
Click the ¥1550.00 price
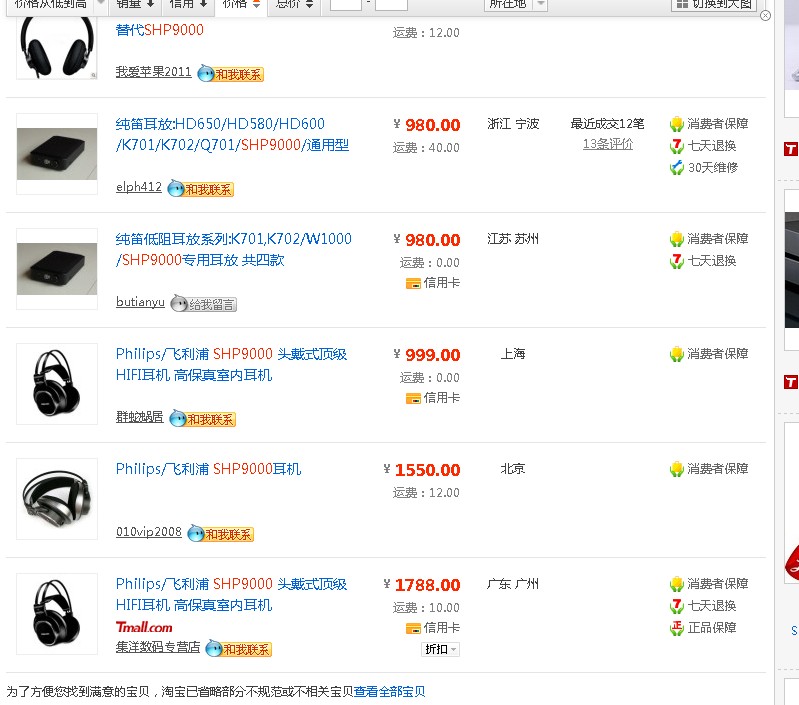coord(422,470)
